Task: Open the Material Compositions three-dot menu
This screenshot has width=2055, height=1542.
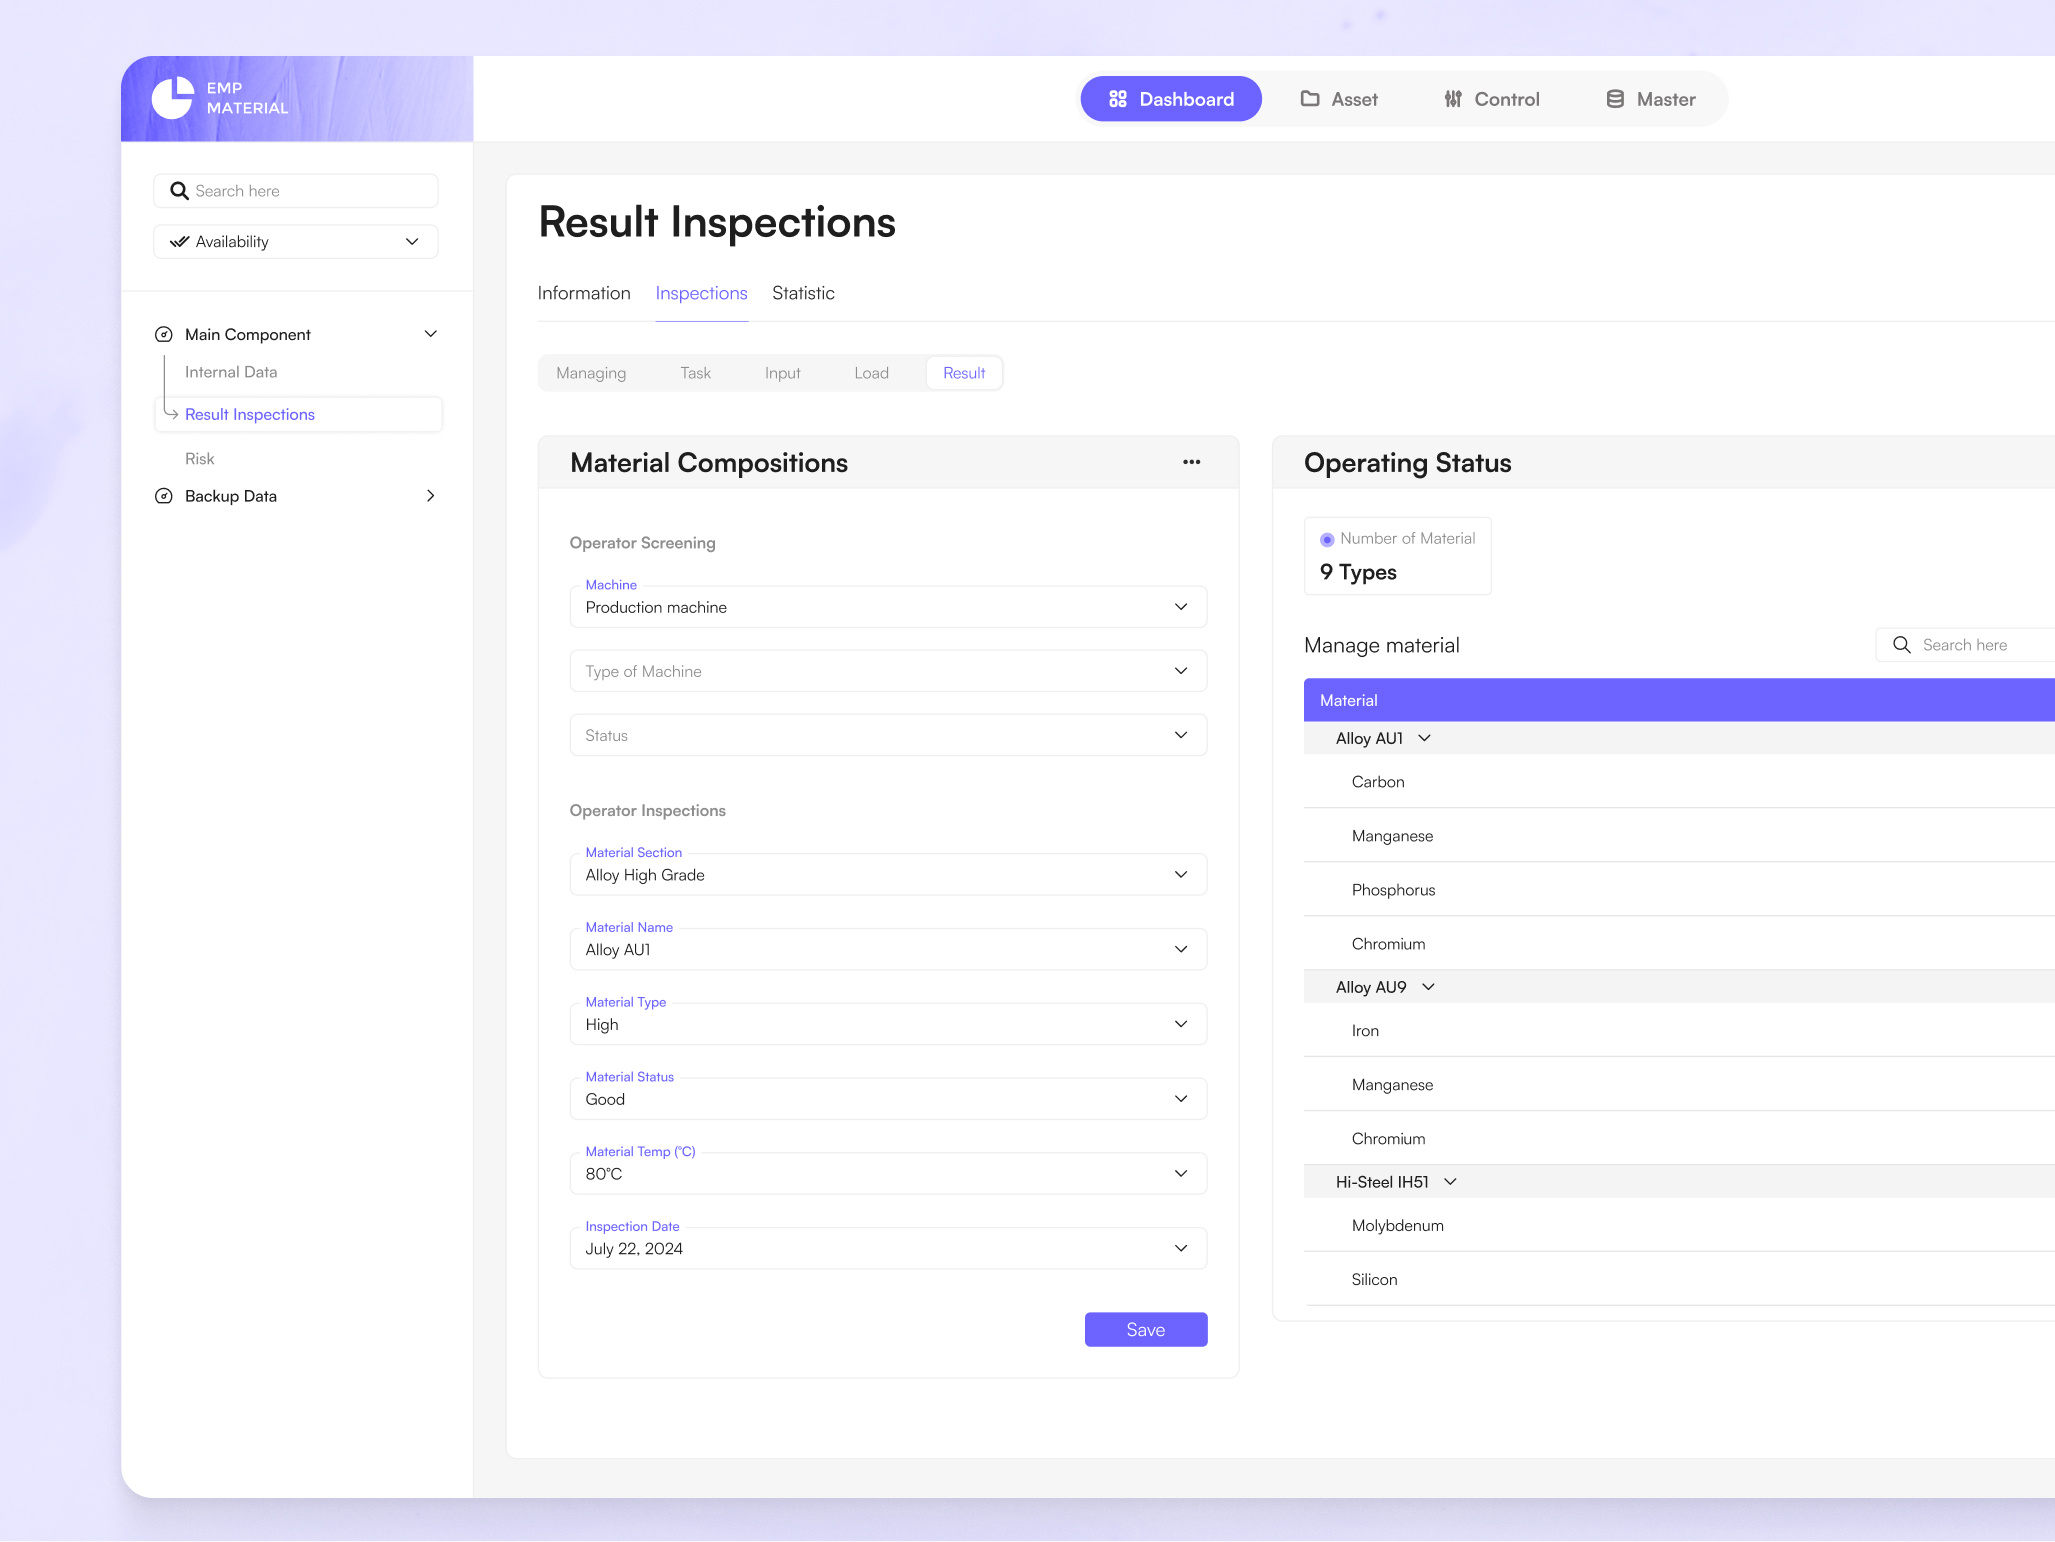Action: click(1191, 462)
